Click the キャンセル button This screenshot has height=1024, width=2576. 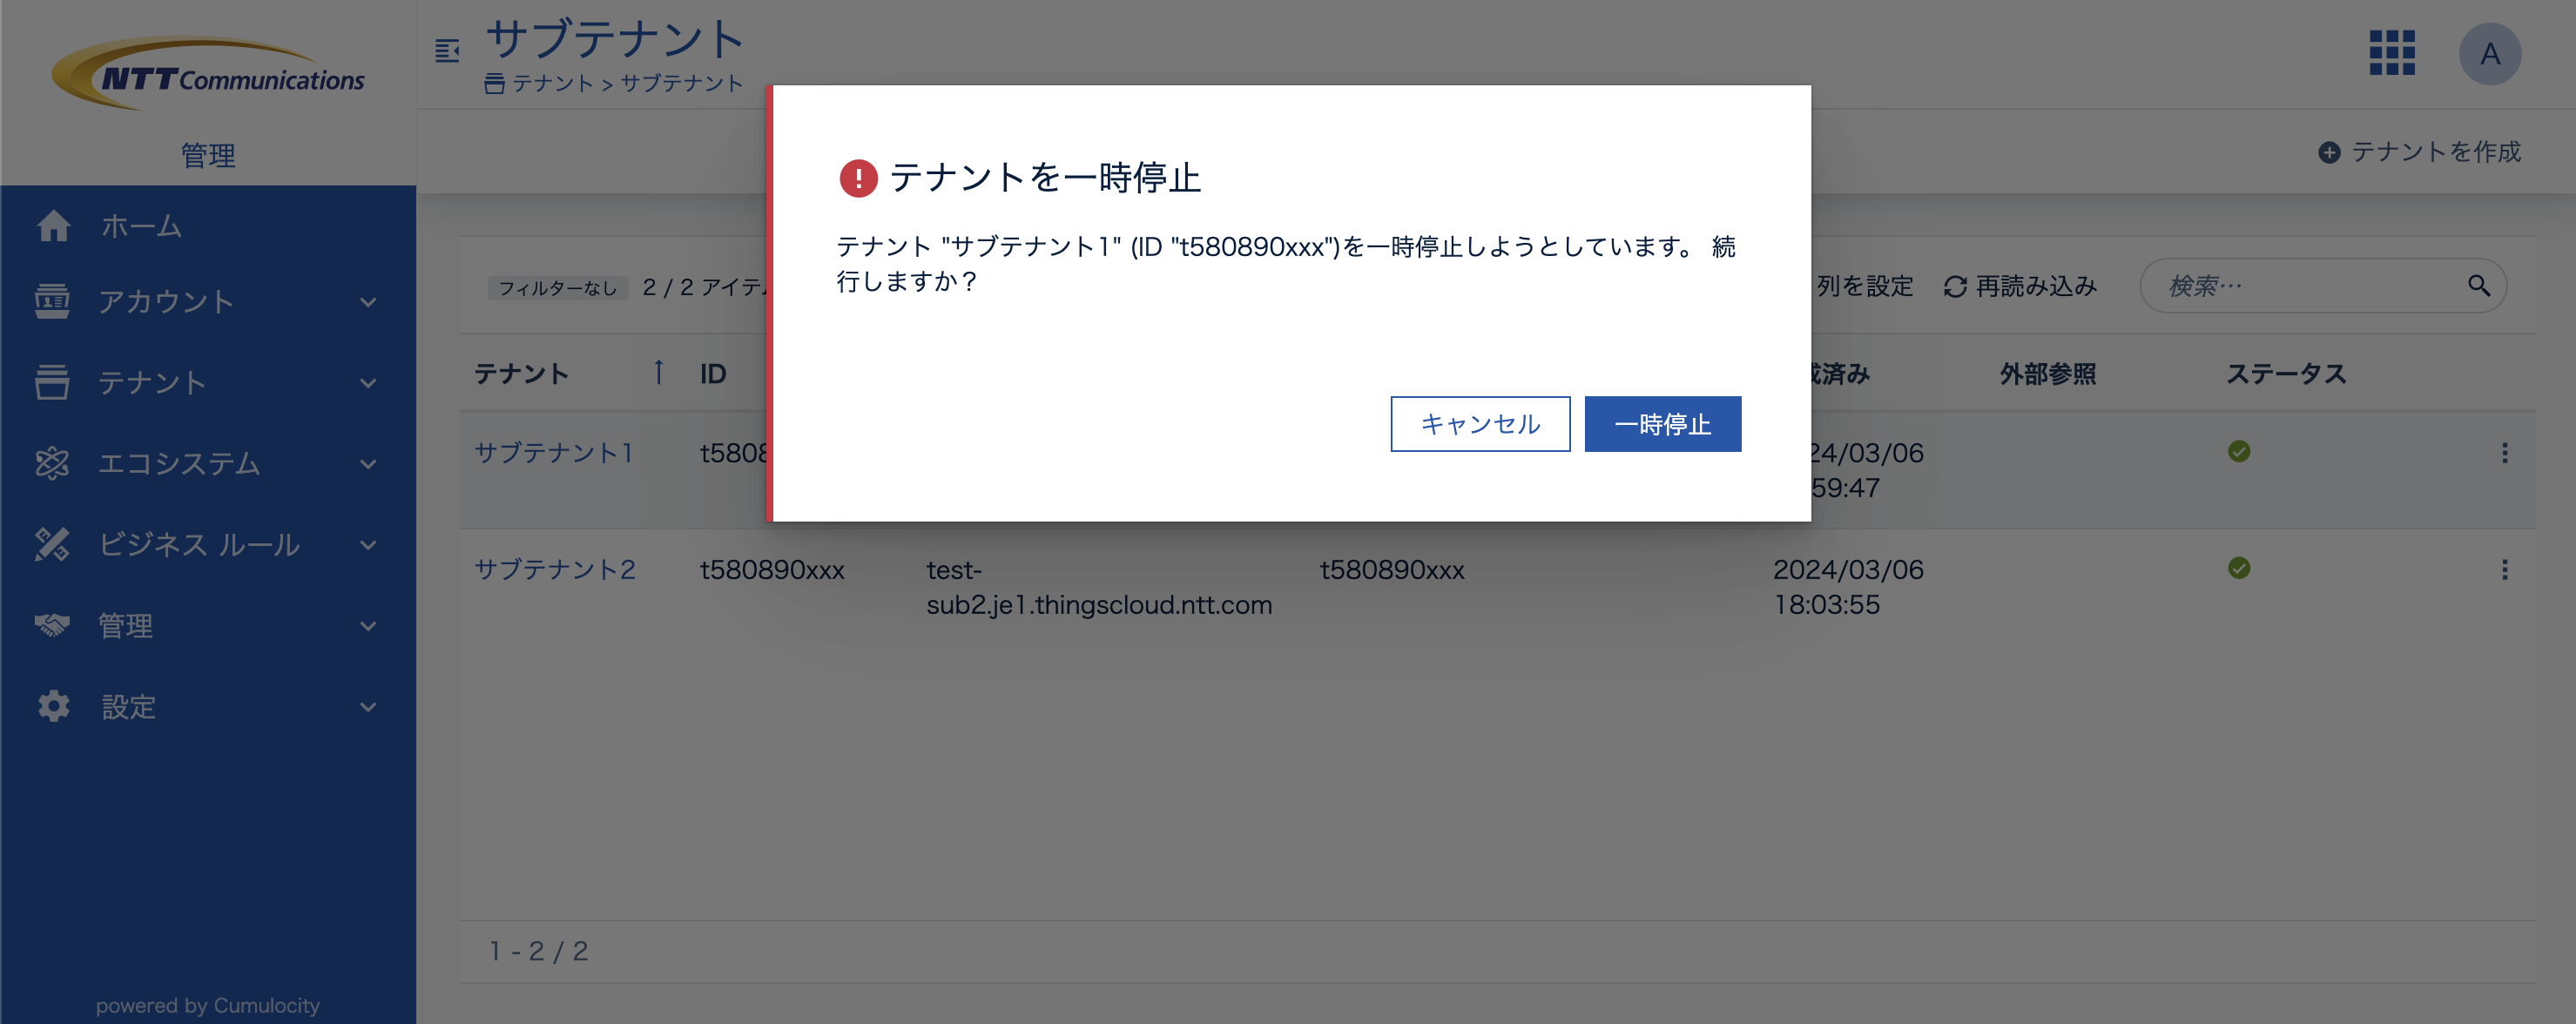[1480, 424]
